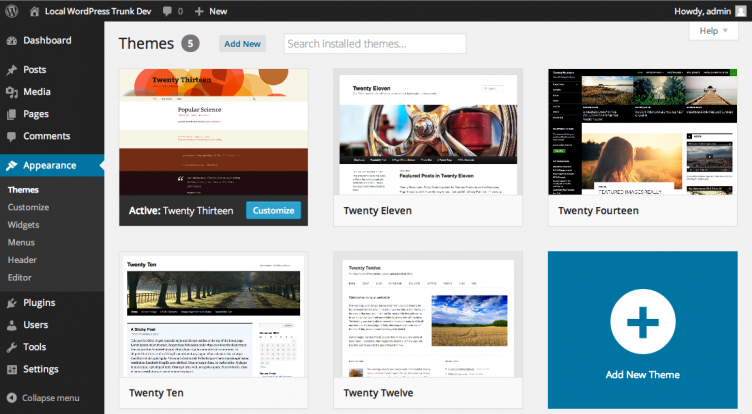Click the Collapse menu arrow icon
Screen dimensions: 752x414
point(12,398)
